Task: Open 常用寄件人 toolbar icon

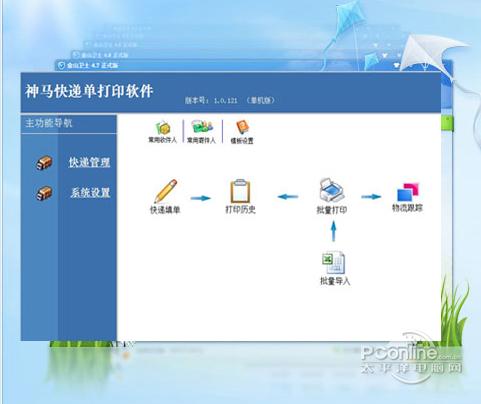Action: (202, 128)
